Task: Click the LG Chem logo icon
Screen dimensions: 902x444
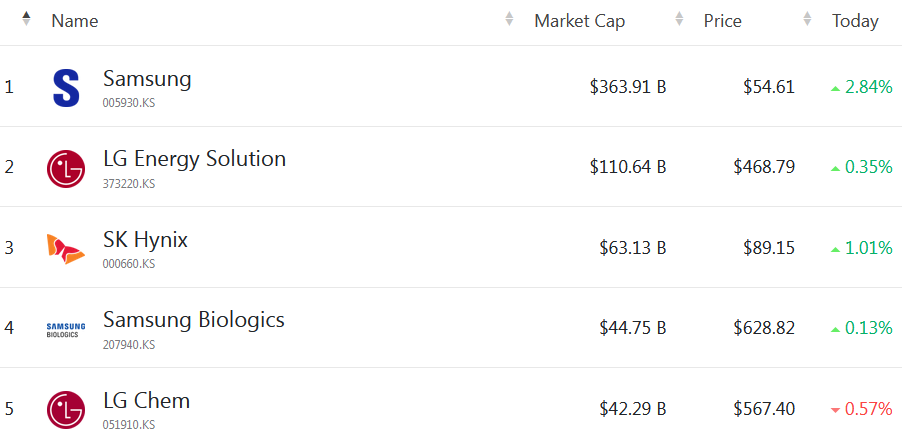Action: point(66,409)
